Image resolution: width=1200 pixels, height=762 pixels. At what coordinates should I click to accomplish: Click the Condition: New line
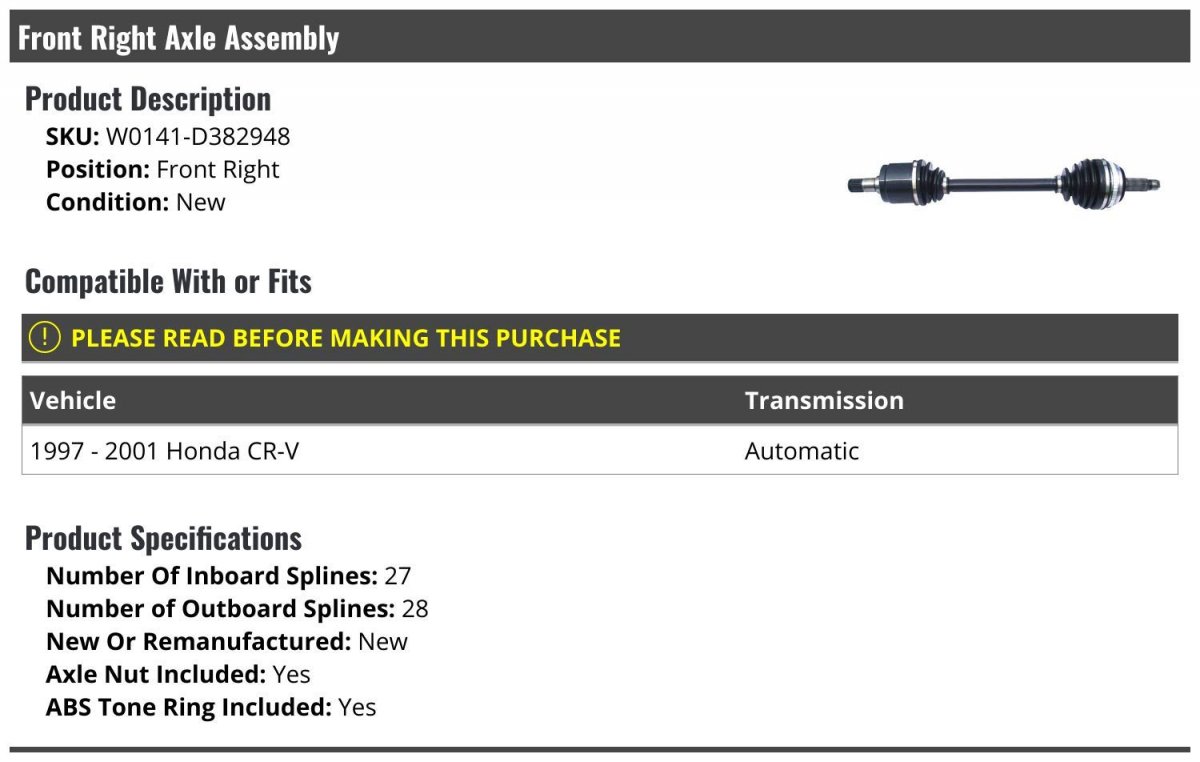[136, 202]
